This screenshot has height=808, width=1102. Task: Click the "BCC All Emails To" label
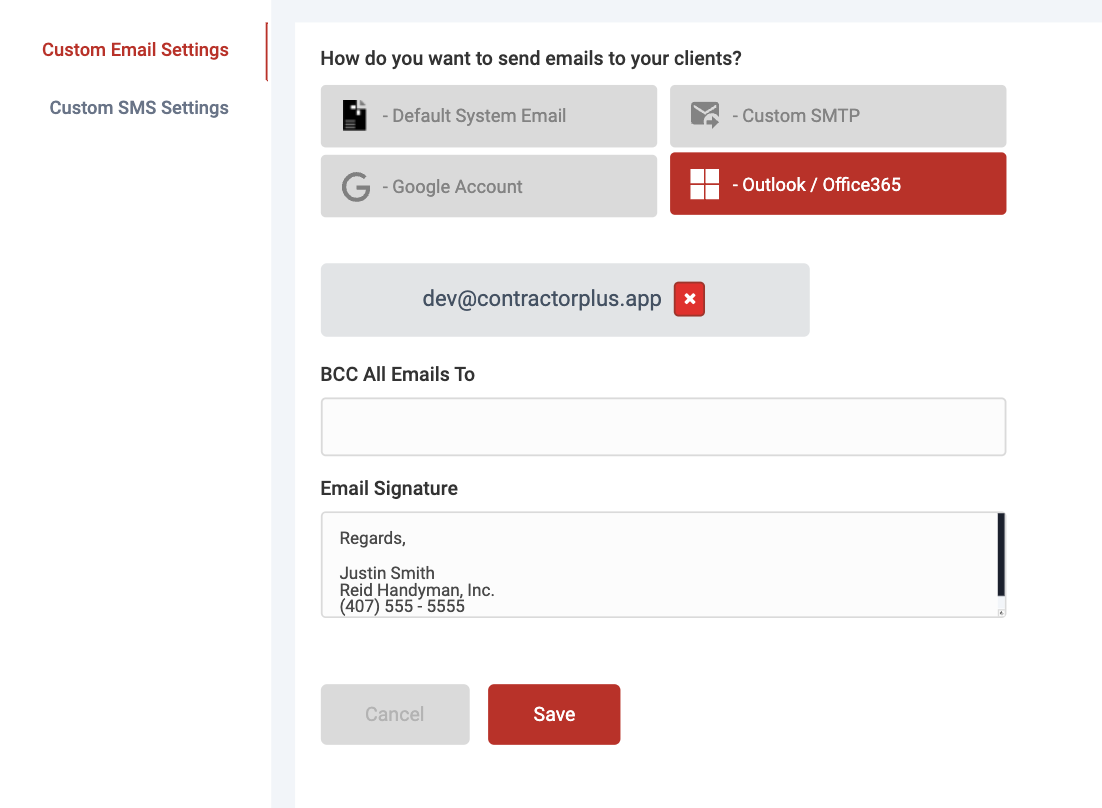point(397,375)
